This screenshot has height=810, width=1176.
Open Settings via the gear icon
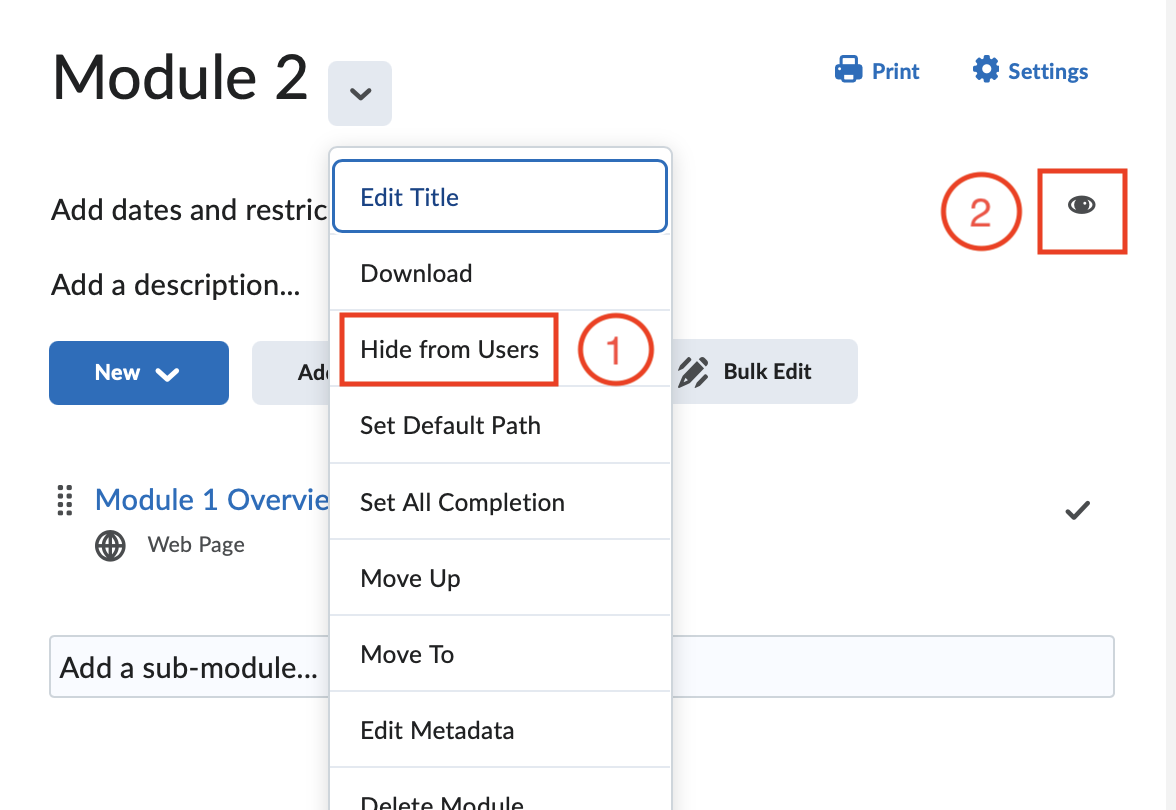(987, 70)
